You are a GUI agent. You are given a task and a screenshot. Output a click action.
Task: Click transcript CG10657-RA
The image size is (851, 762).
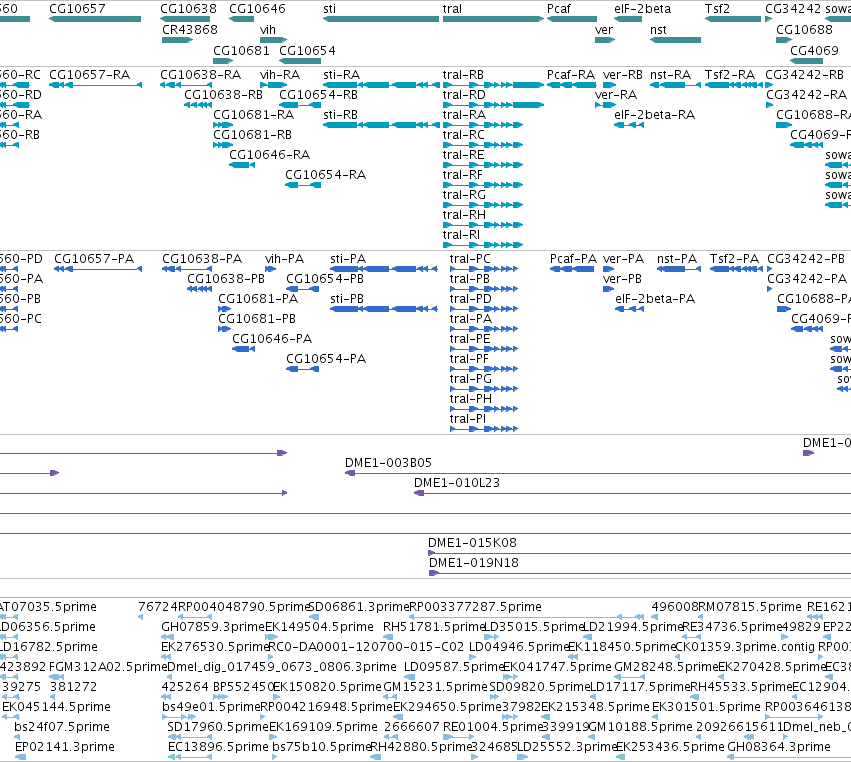[x=96, y=85]
